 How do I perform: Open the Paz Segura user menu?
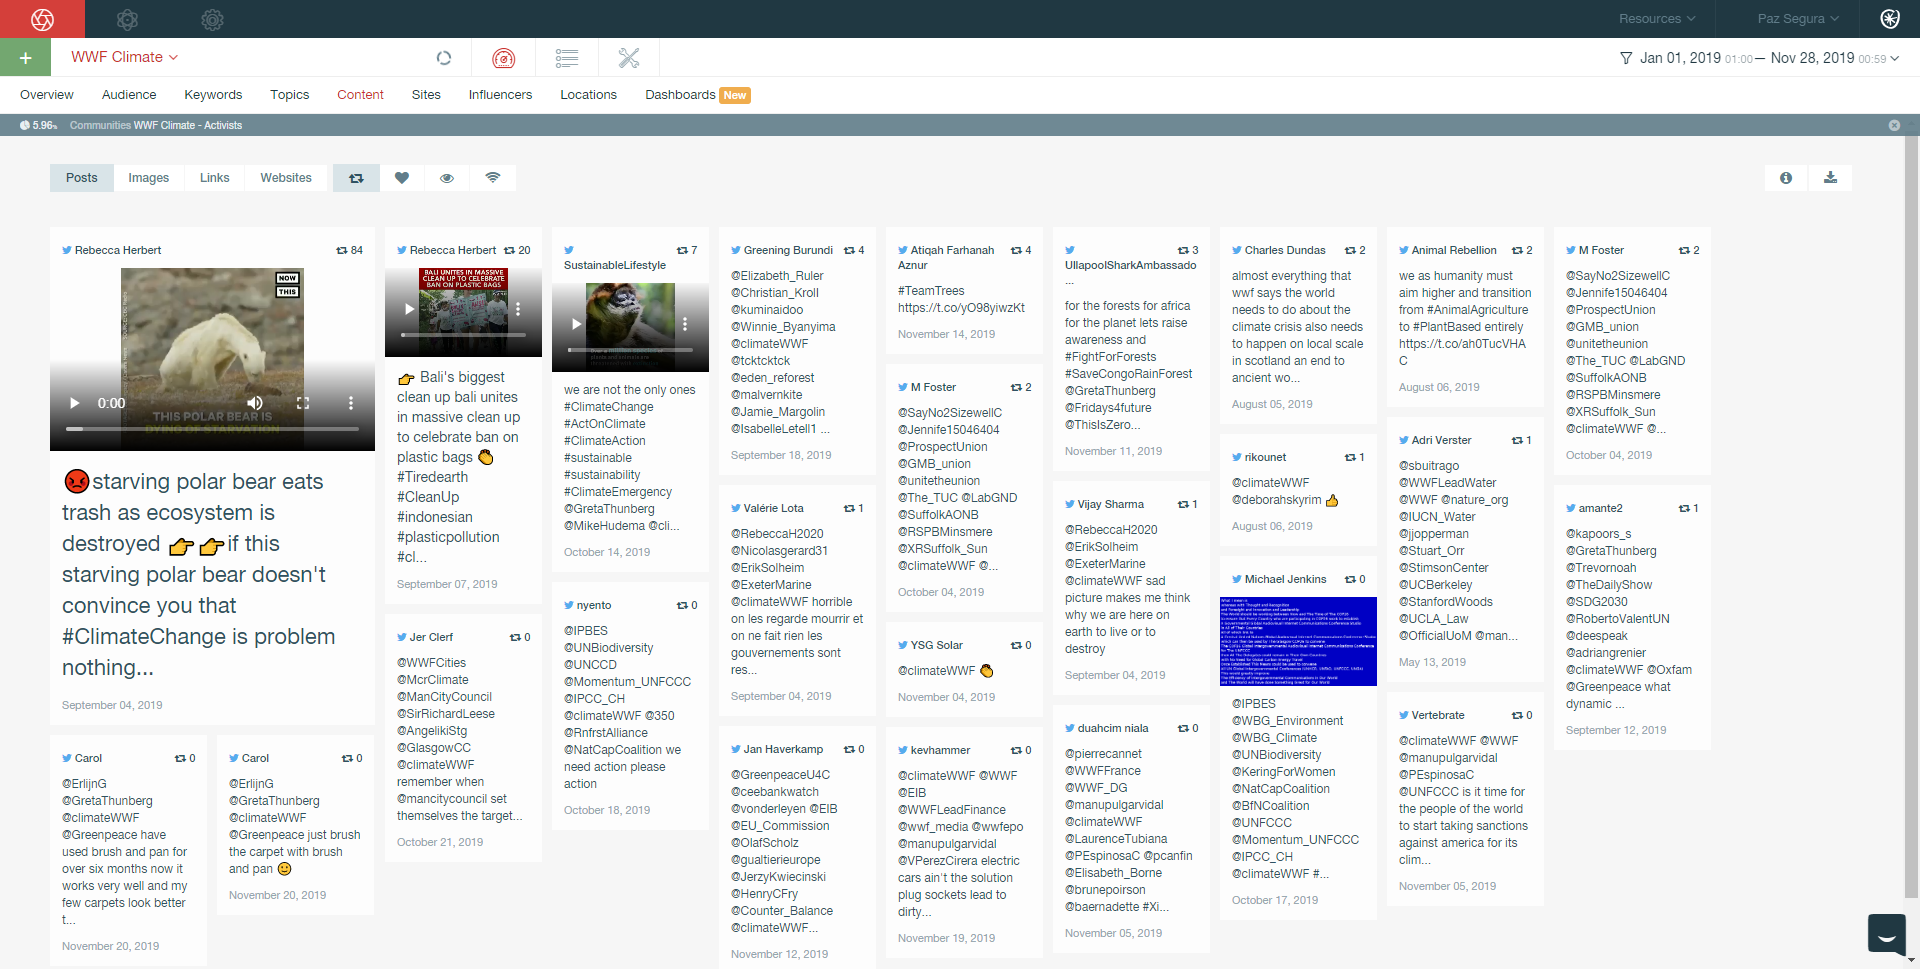tap(1798, 19)
